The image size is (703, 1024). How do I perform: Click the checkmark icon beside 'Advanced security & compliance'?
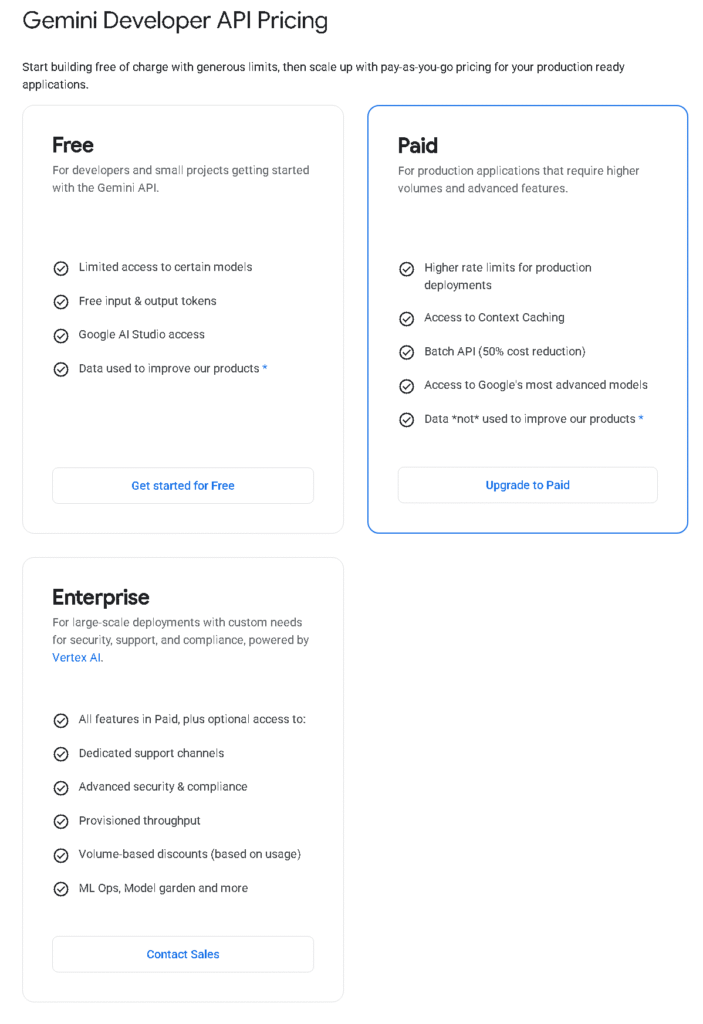[61, 787]
